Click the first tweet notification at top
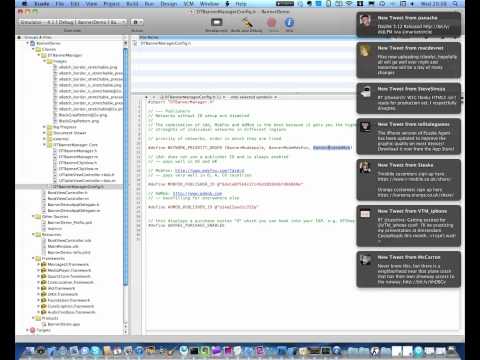This screenshot has height=360, width=480. point(409,25)
